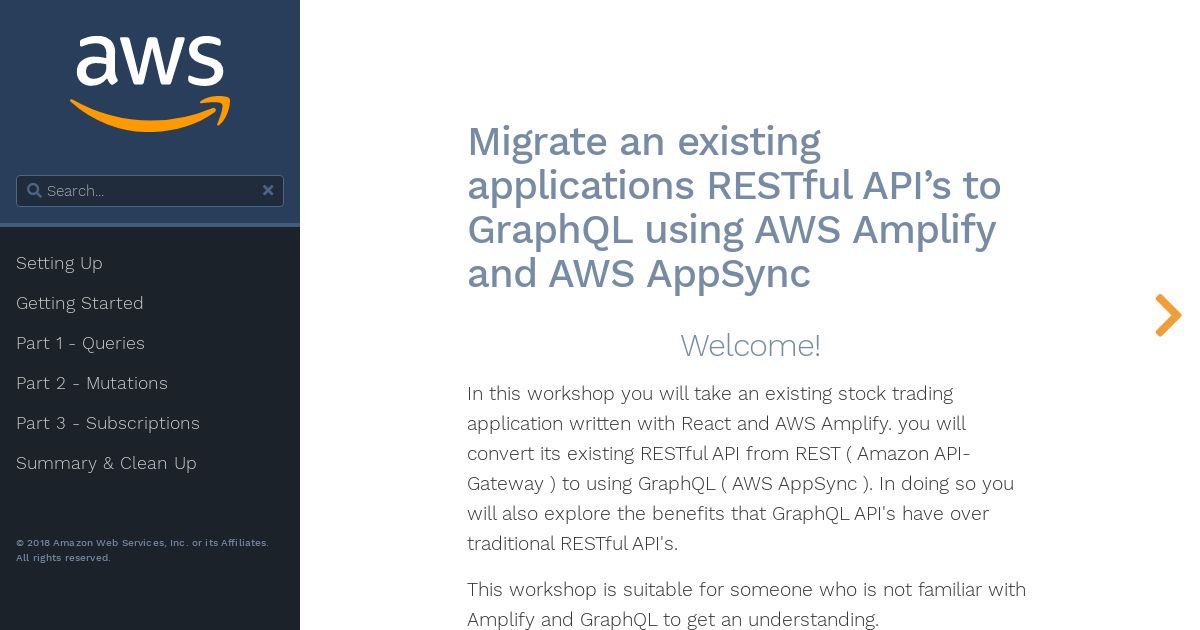Go to next page with orange chevron

[1168, 315]
